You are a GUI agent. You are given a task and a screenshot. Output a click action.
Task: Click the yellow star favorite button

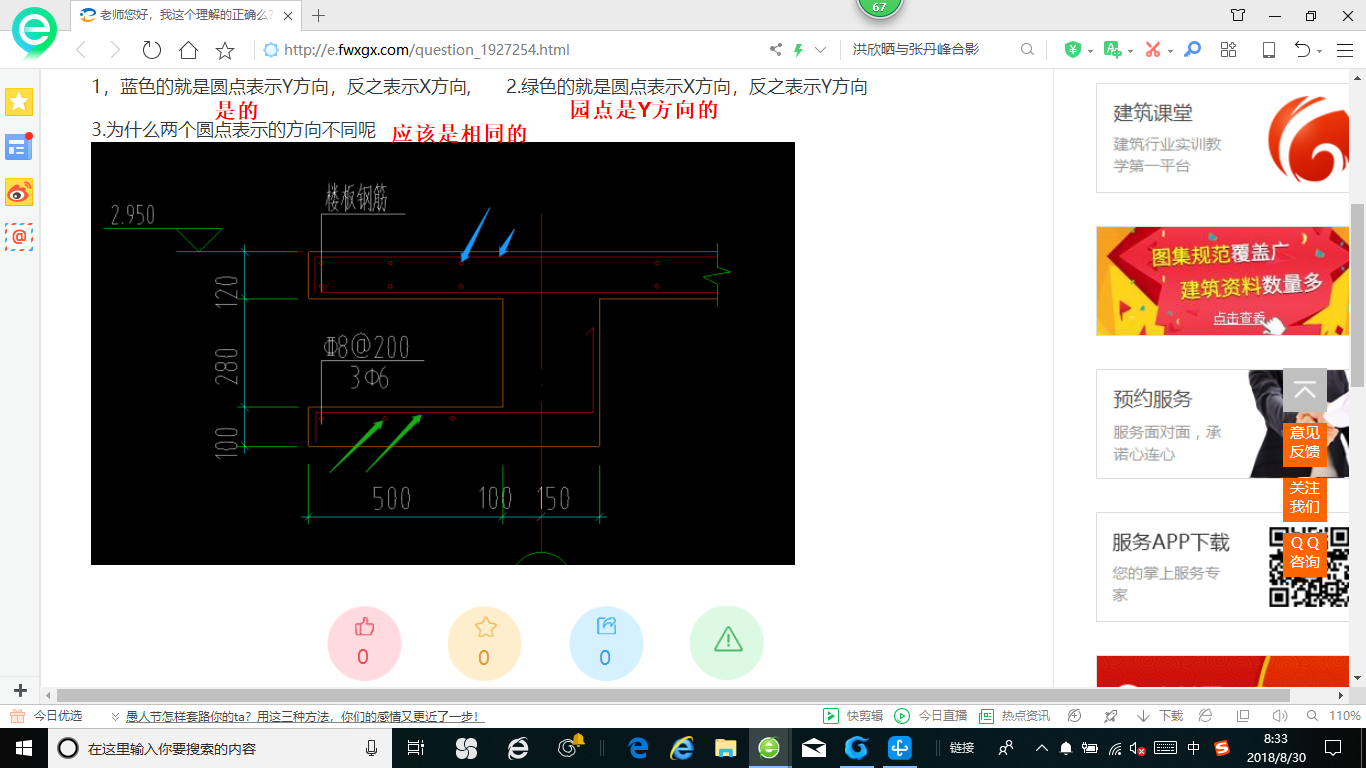tap(485, 643)
